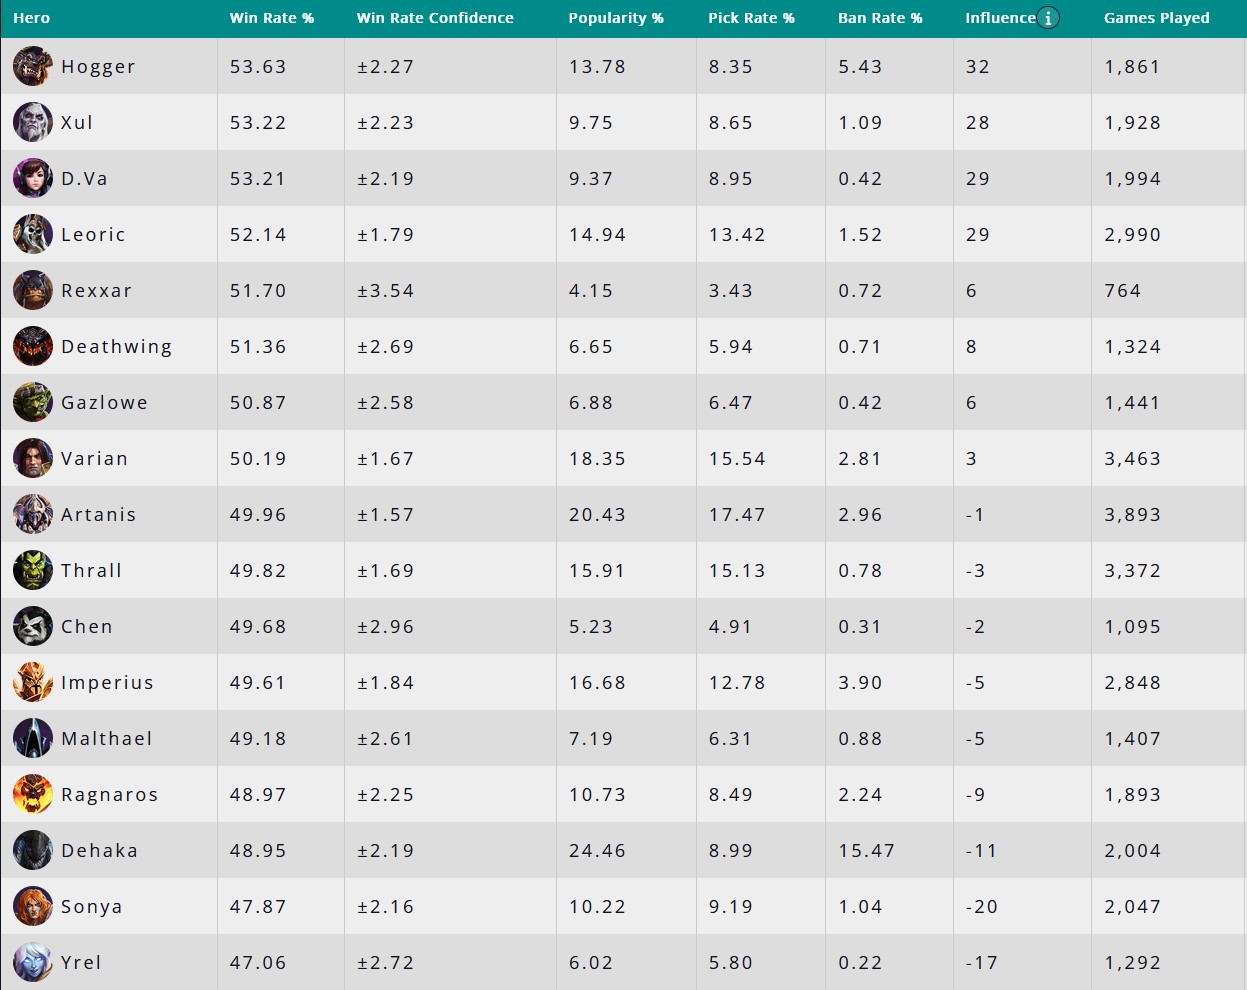The image size is (1247, 990).
Task: Sort by Popularity % column header
Action: [x=616, y=18]
